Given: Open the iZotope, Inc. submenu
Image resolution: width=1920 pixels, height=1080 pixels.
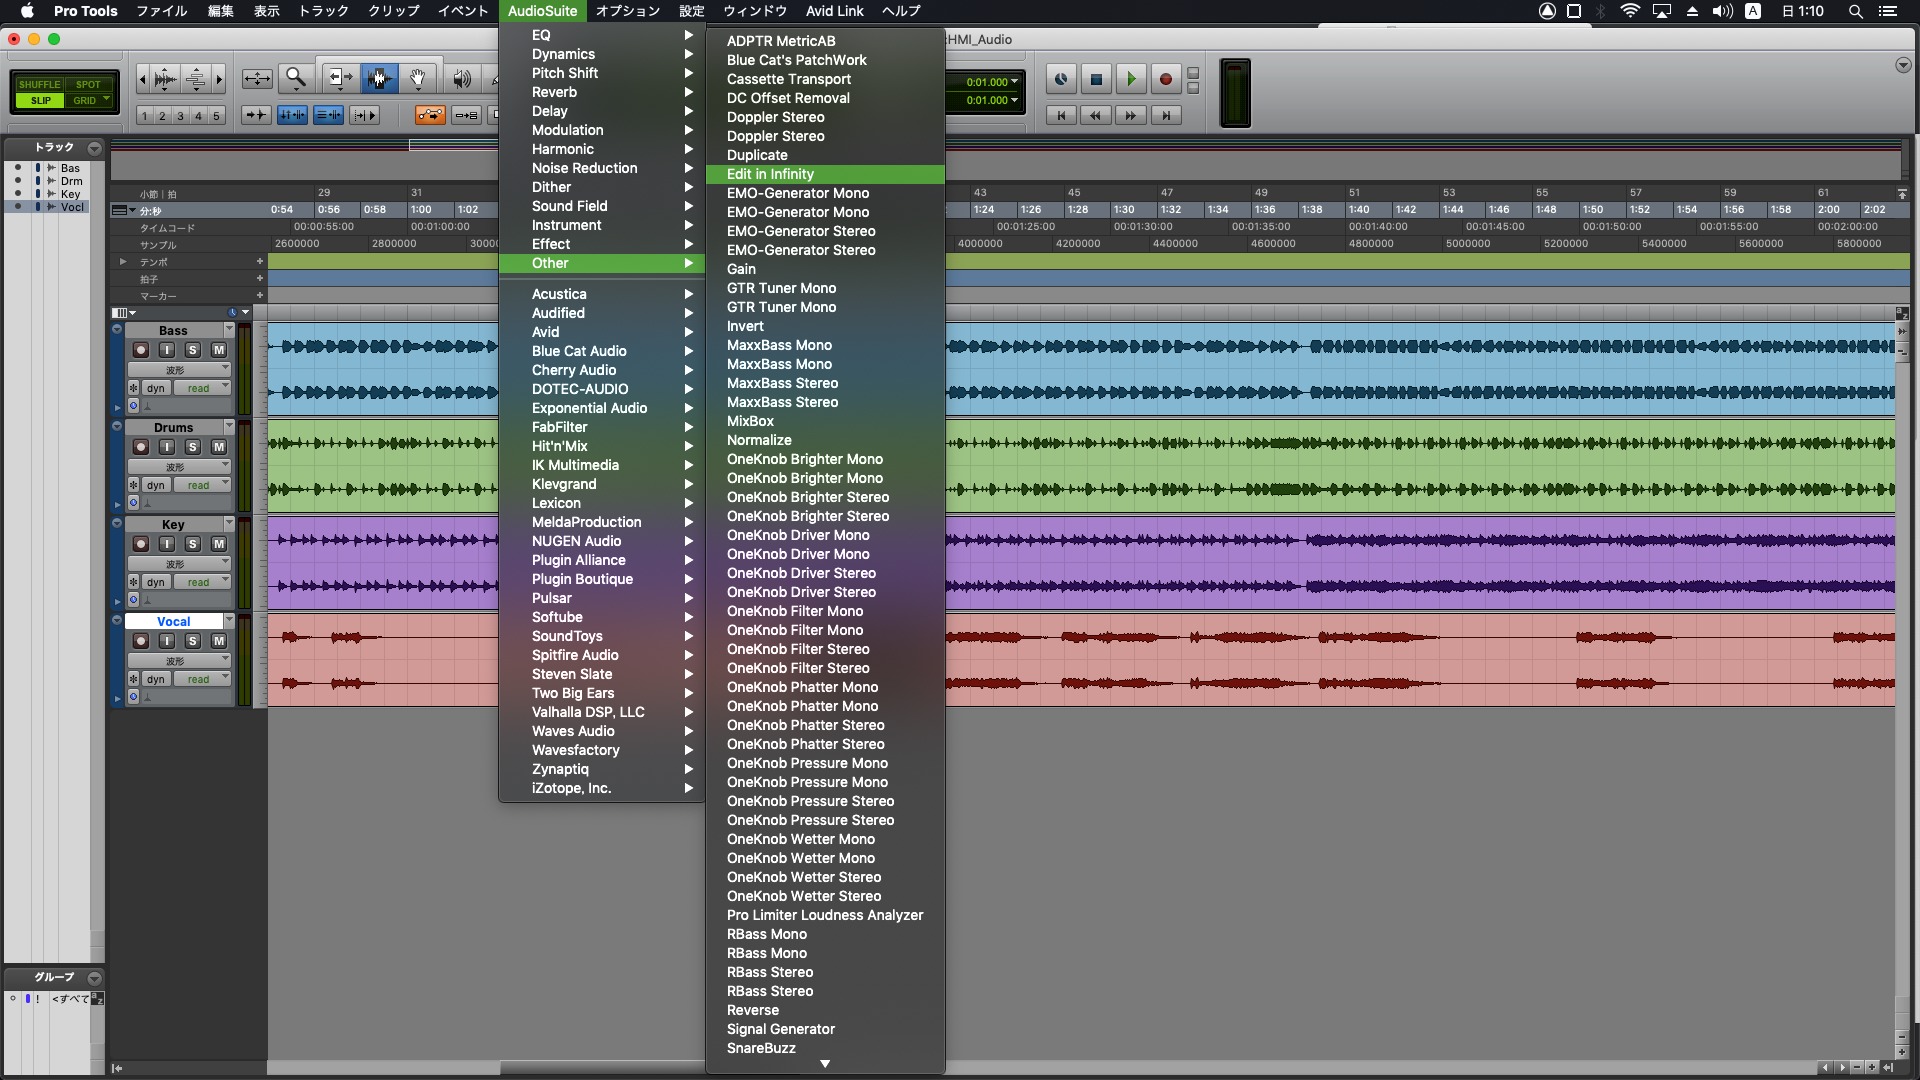Looking at the screenshot, I should pos(601,788).
